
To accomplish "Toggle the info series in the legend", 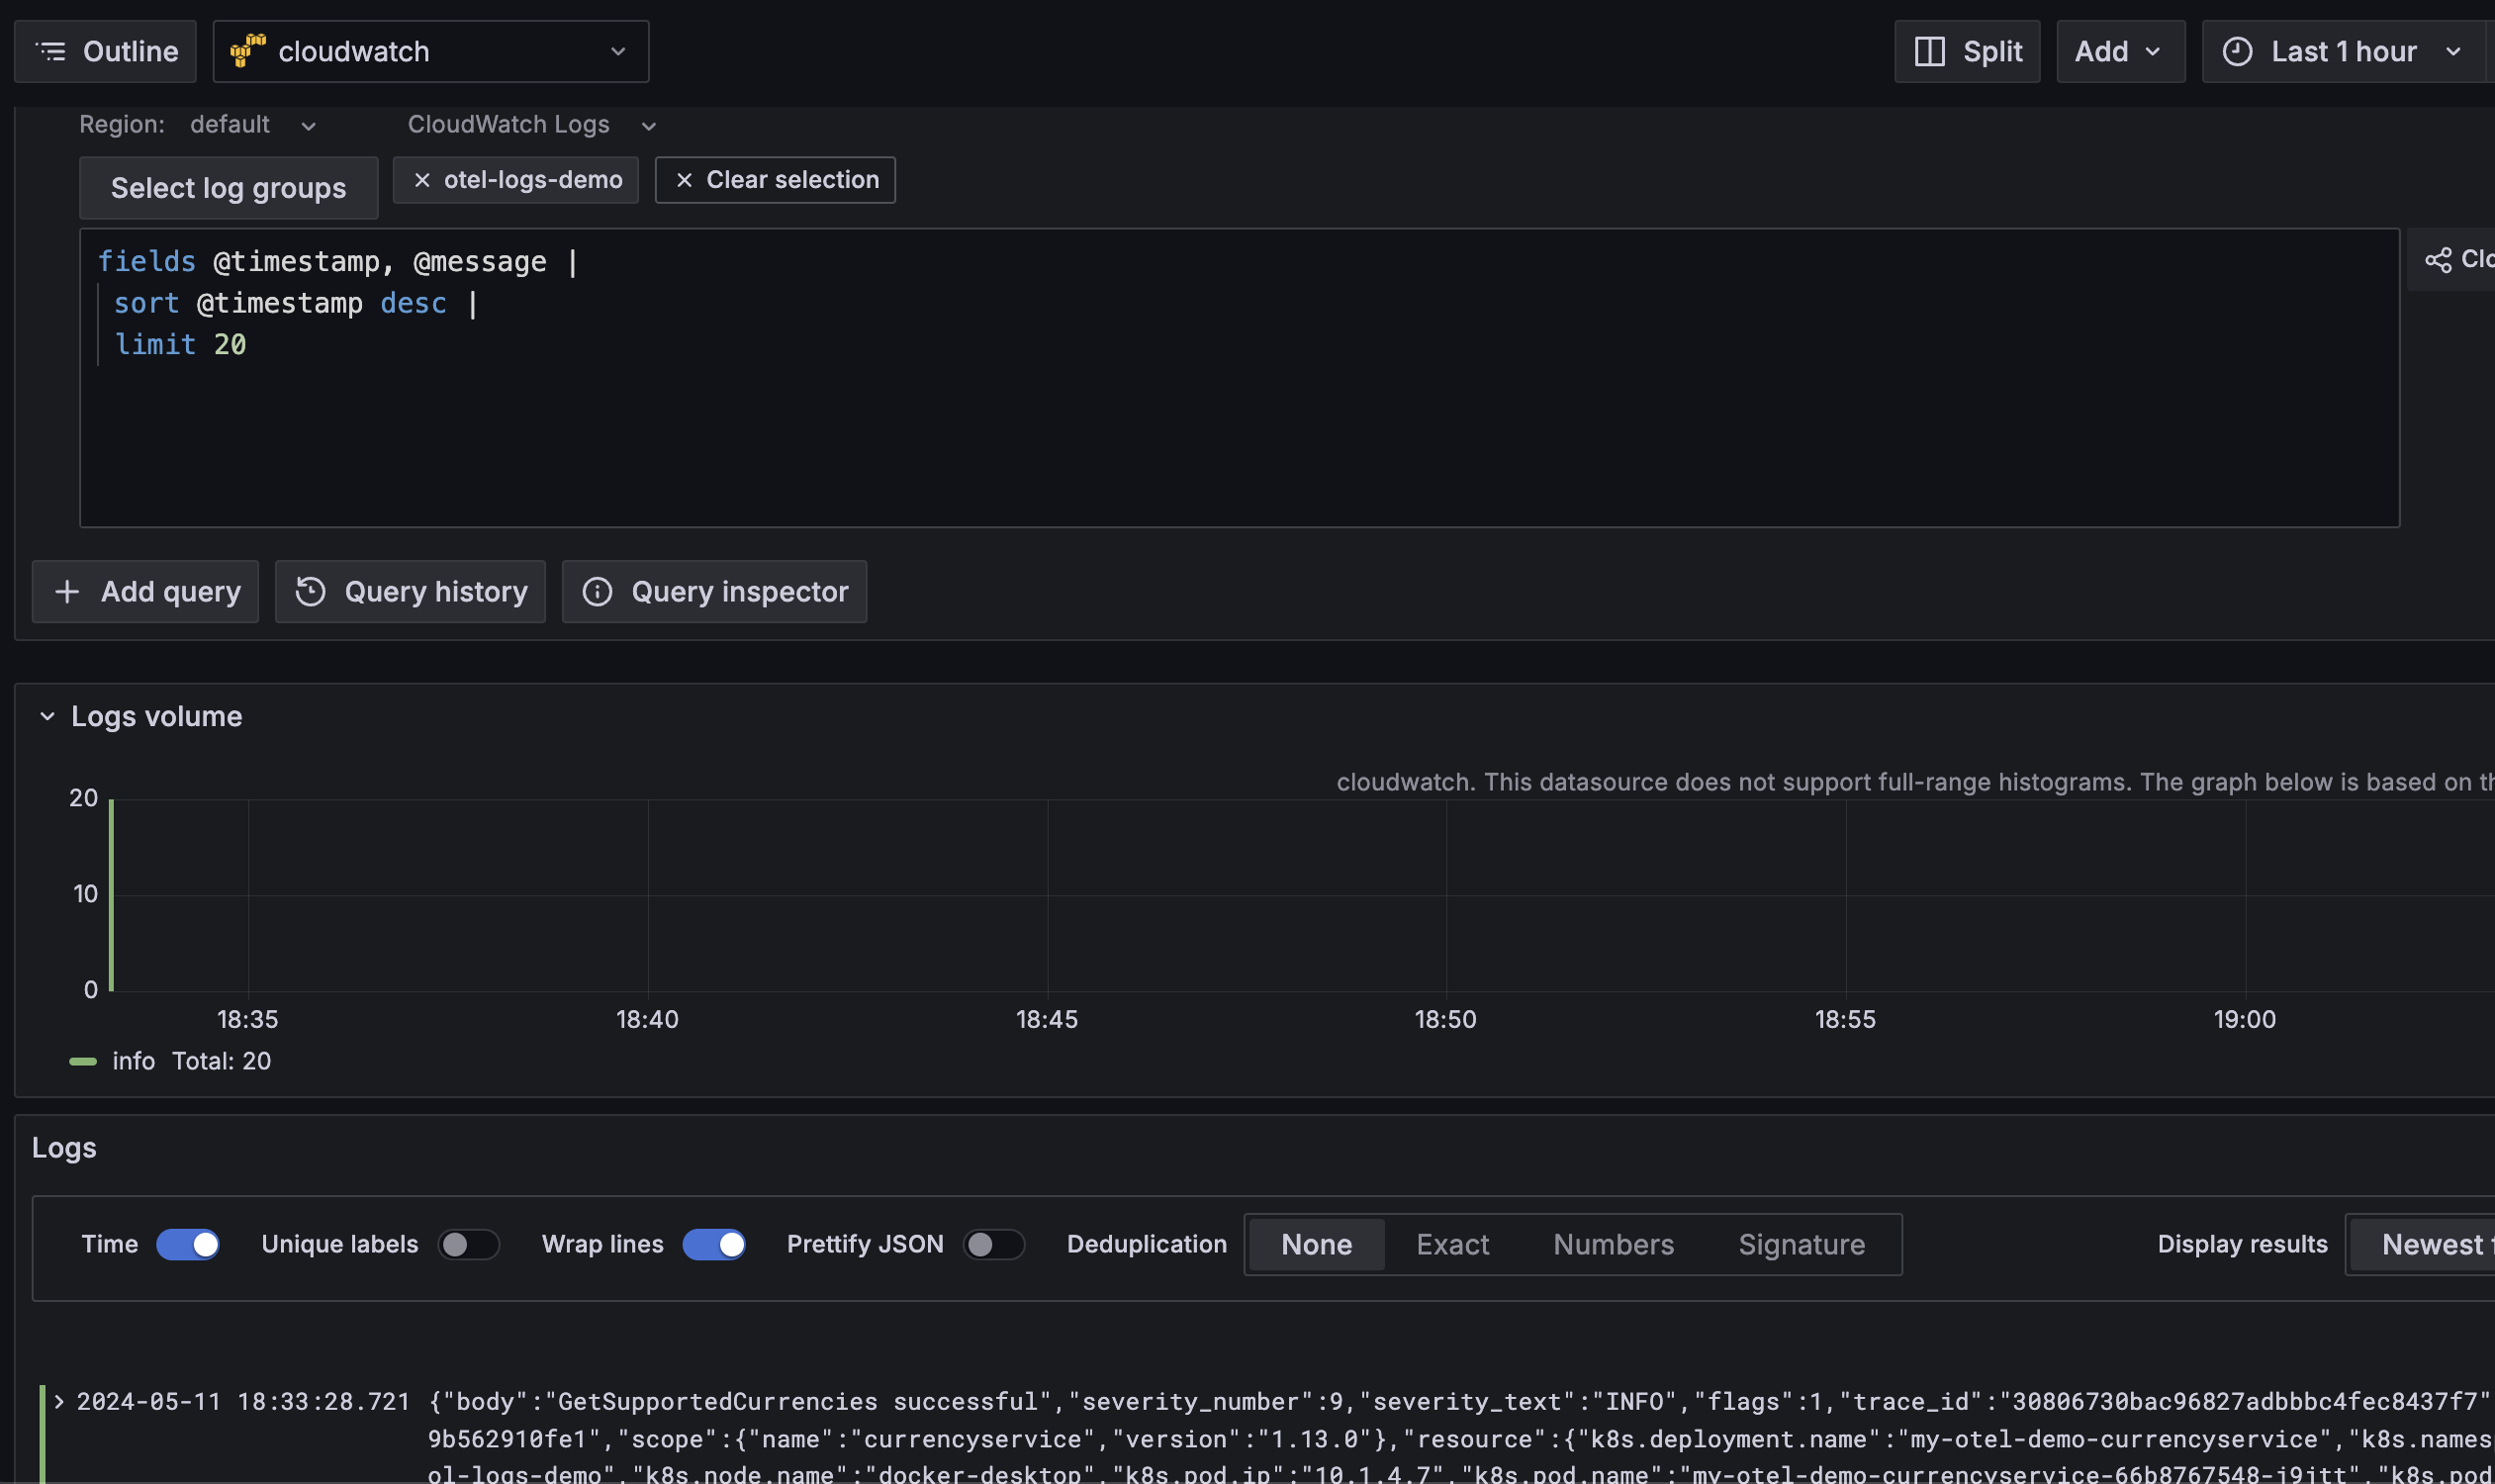I will pyautogui.click(x=133, y=1061).
